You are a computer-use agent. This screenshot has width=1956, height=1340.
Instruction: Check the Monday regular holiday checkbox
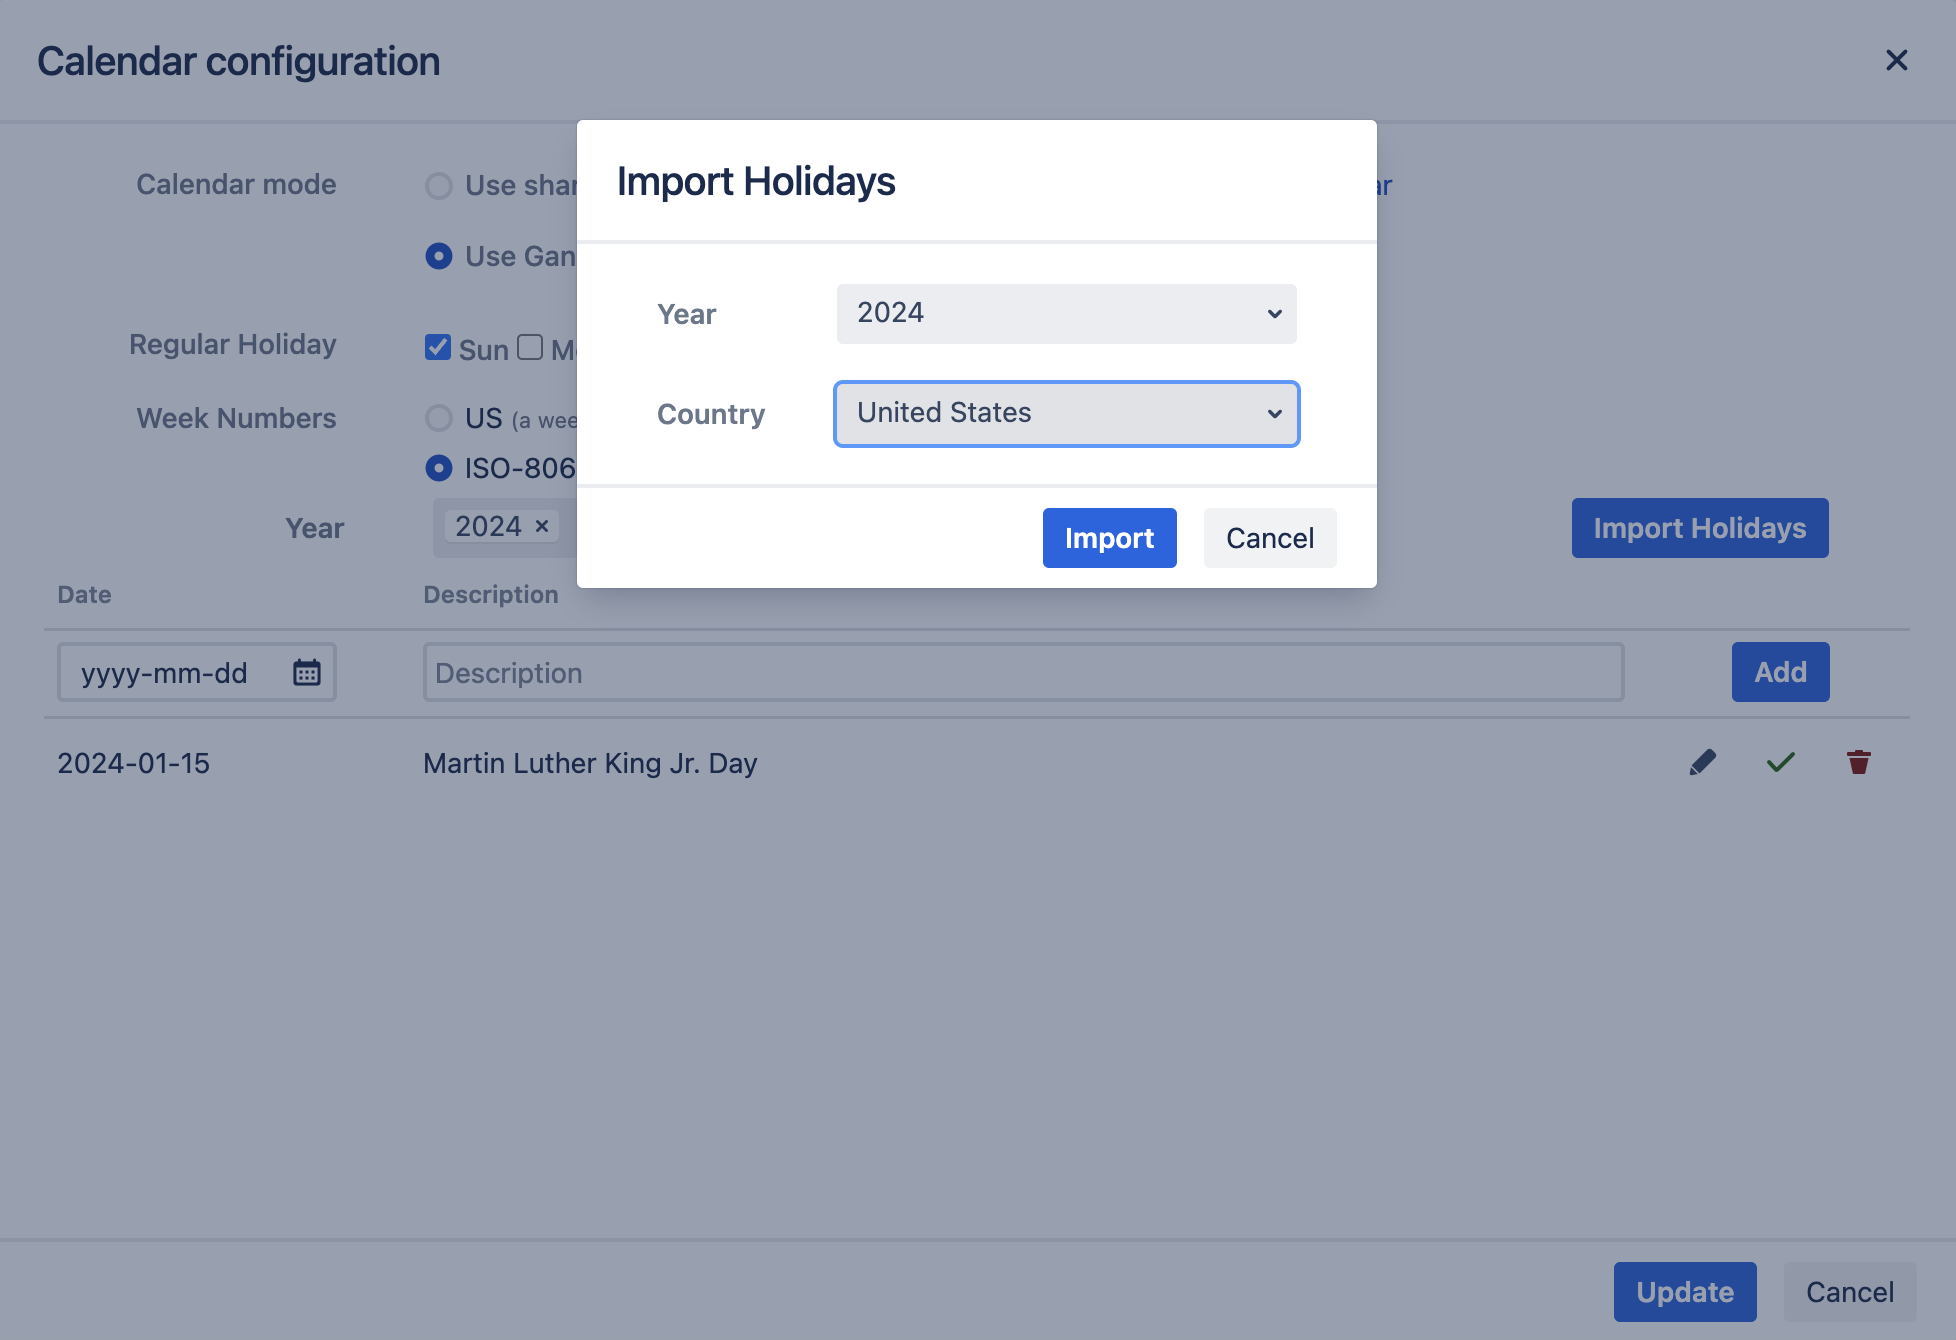[x=530, y=348]
